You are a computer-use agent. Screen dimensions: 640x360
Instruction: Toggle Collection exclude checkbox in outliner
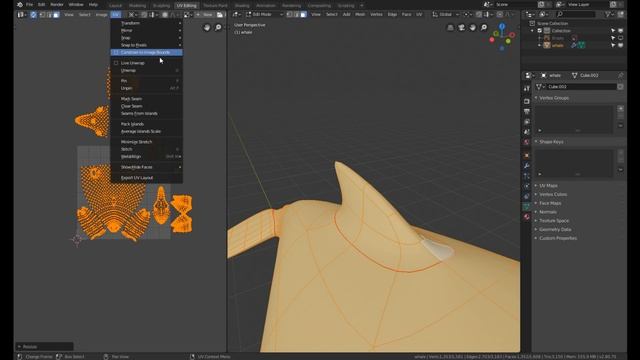540,31
